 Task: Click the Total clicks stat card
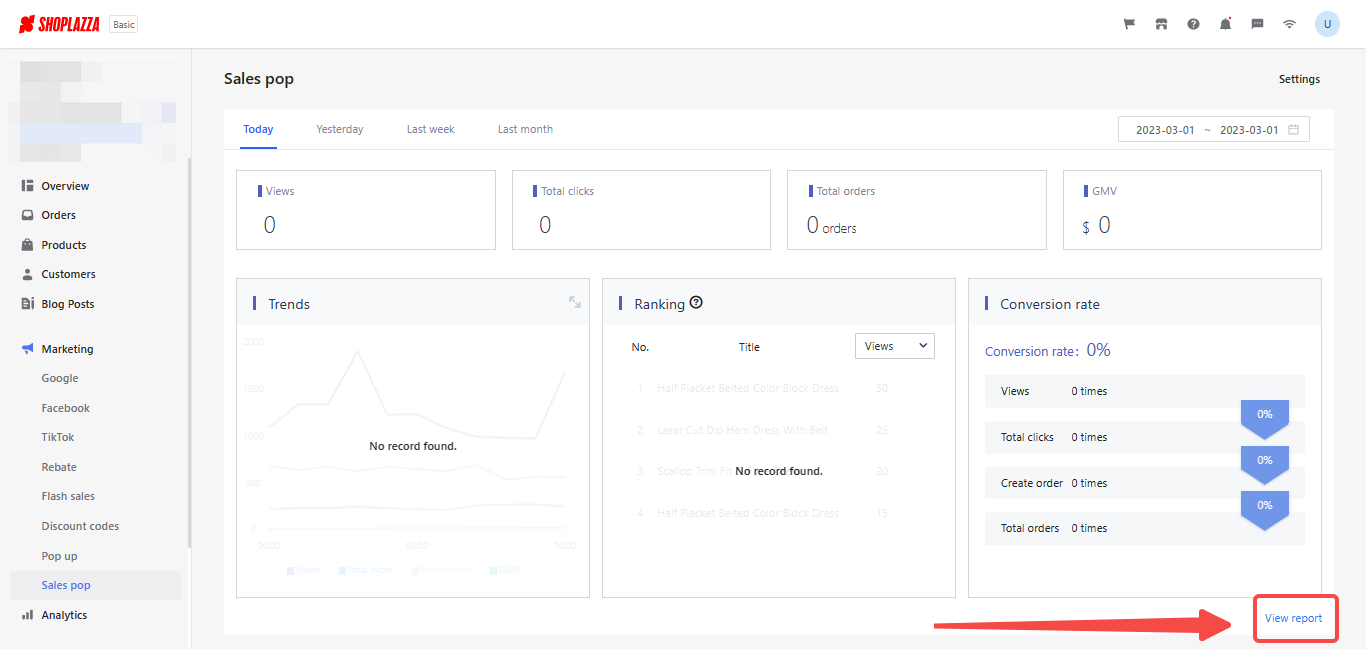click(641, 210)
